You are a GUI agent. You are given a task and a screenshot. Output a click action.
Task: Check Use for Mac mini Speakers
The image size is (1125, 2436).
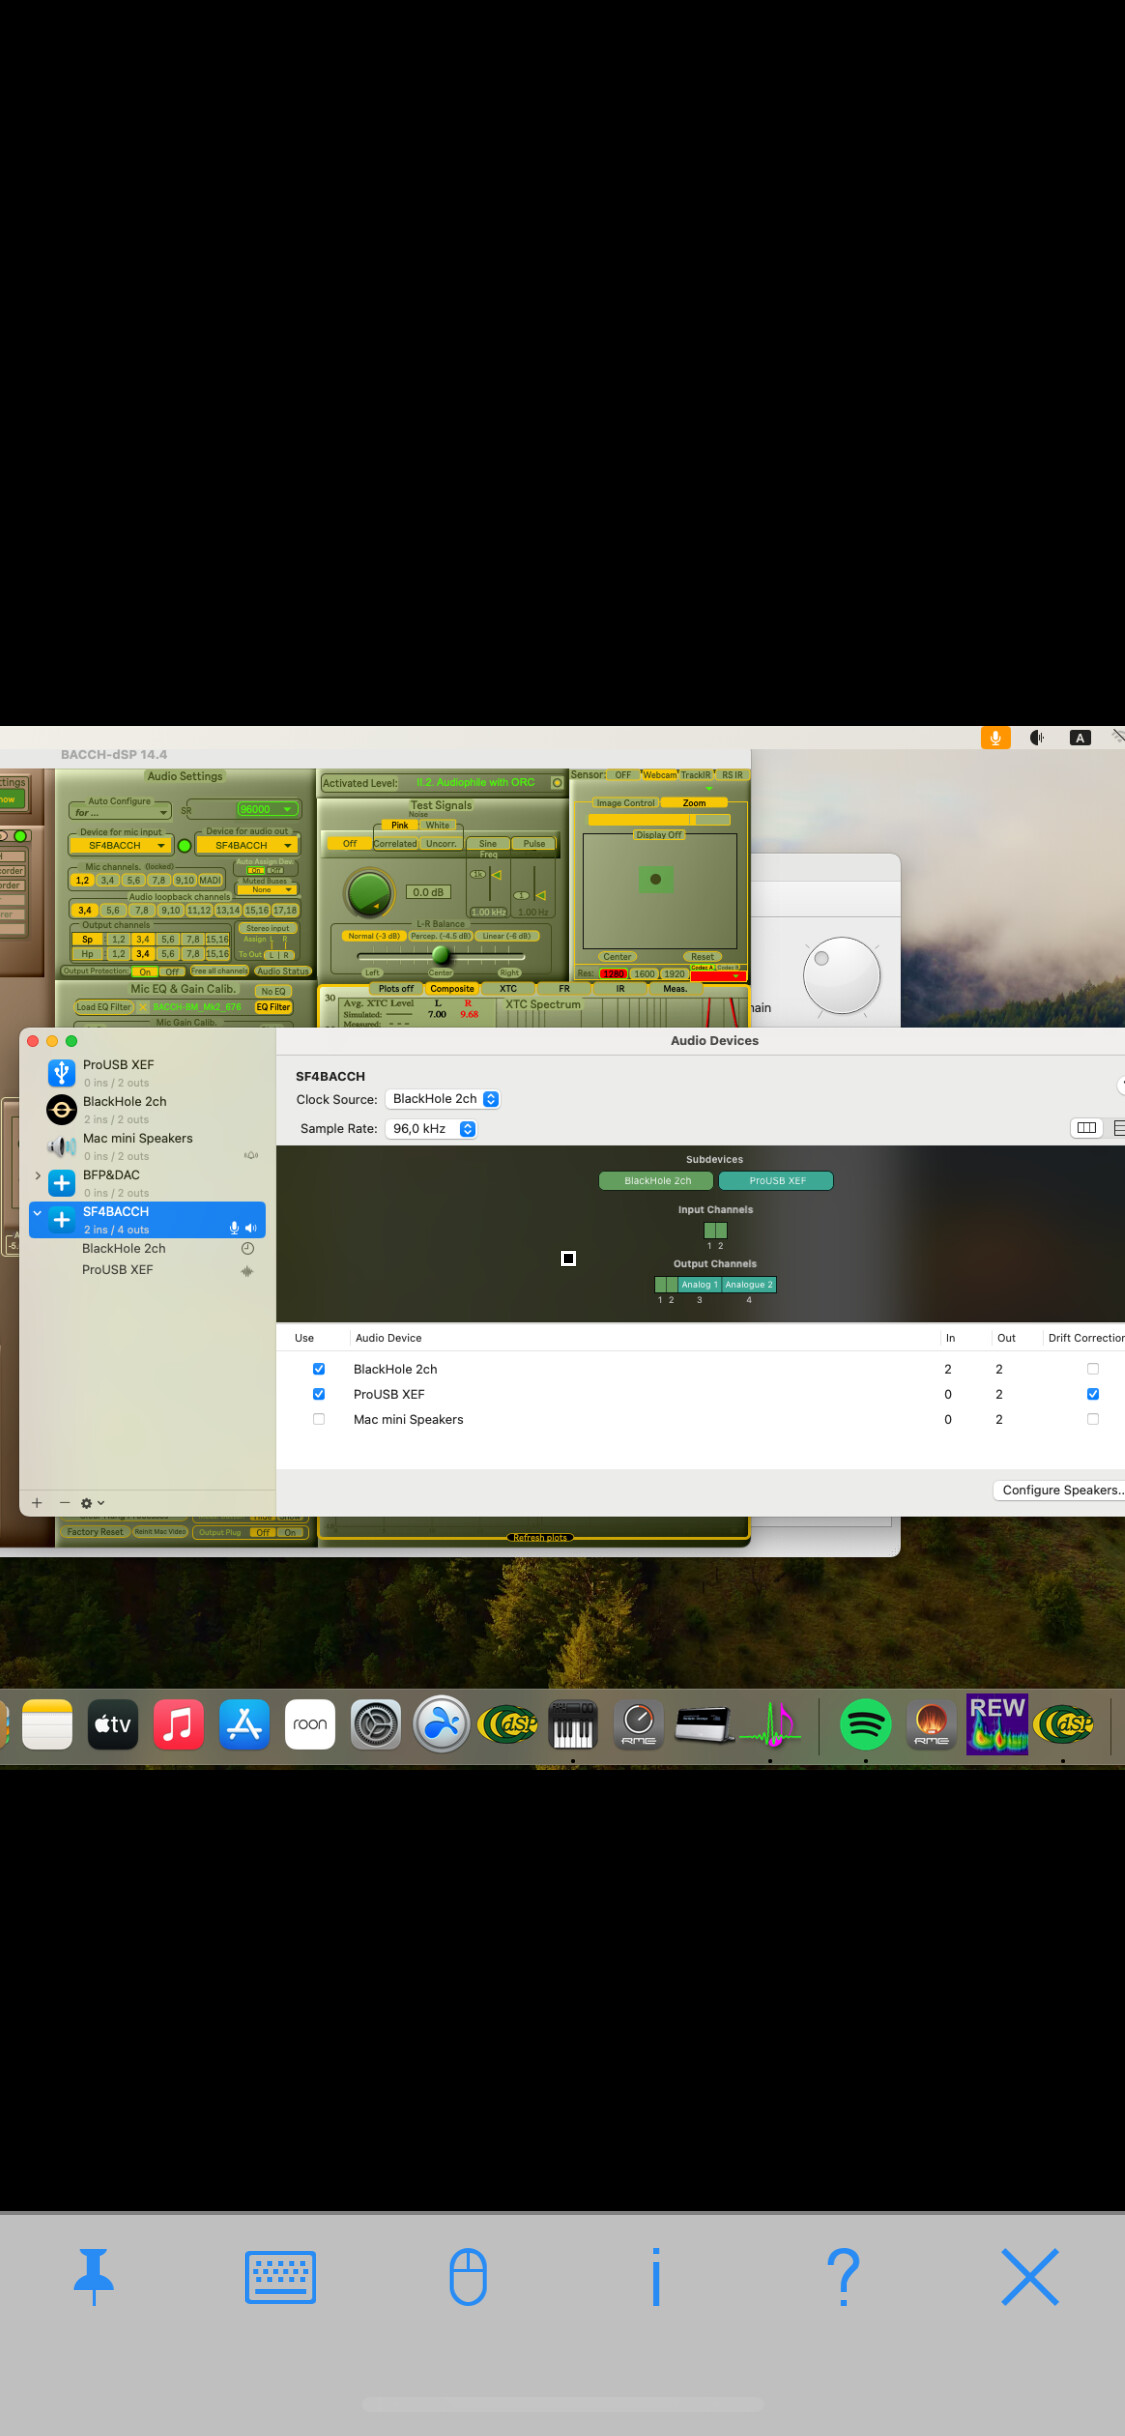(x=319, y=1419)
